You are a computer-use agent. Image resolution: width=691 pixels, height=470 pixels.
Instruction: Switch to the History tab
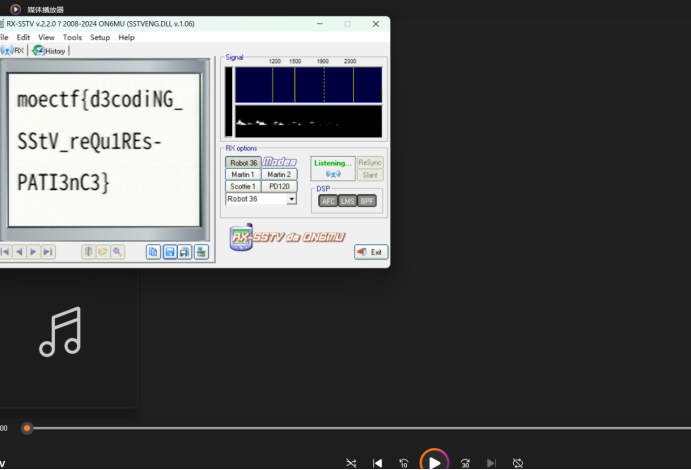pos(50,50)
